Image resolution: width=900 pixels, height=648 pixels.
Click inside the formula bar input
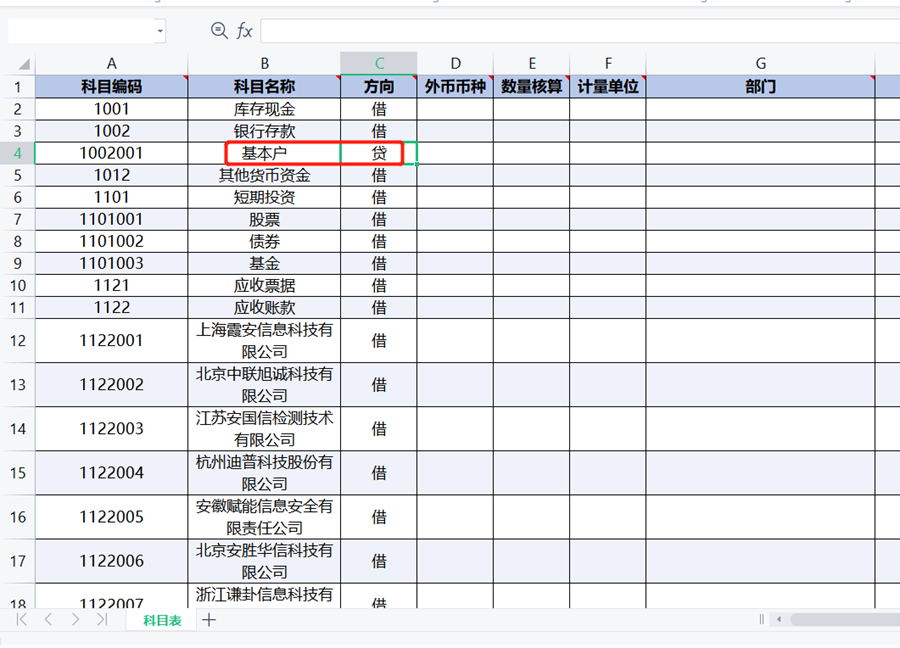pyautogui.click(x=580, y=31)
